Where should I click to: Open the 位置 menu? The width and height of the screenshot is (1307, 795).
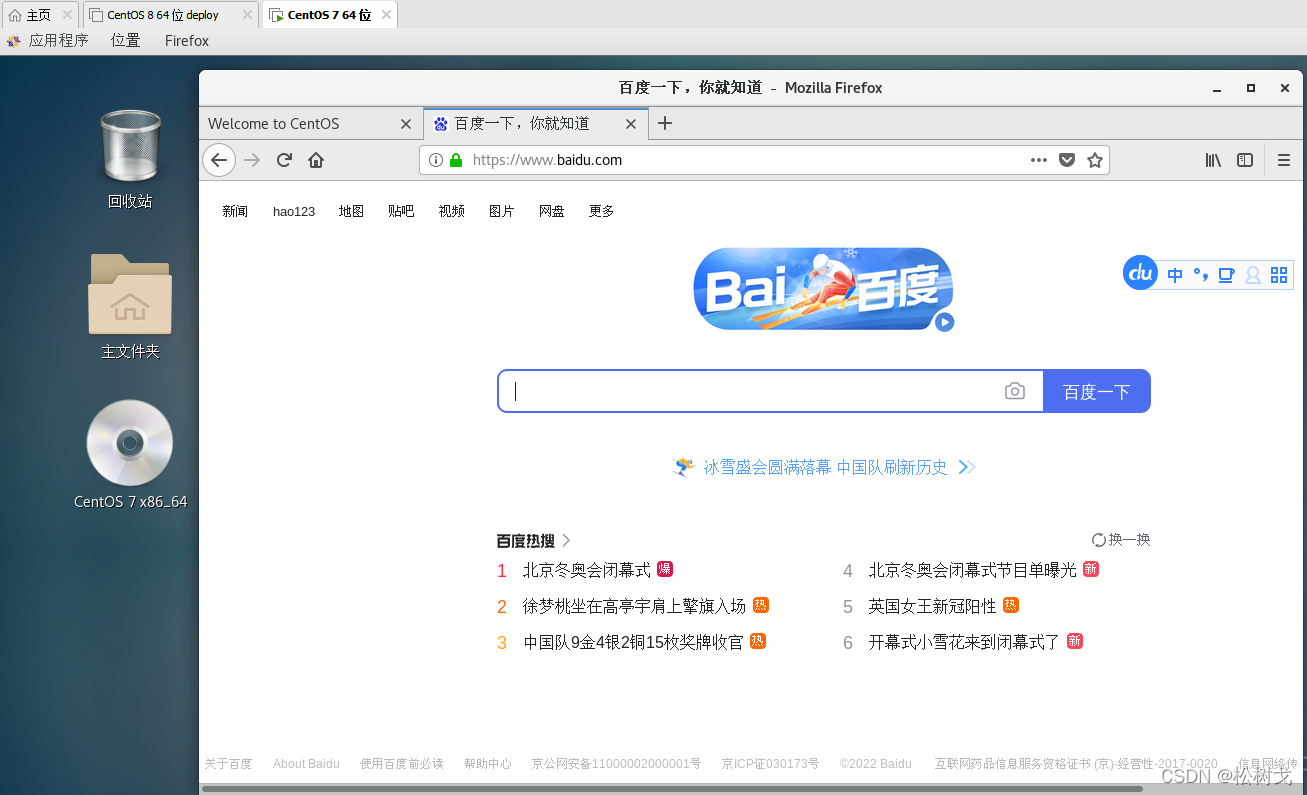tap(125, 41)
